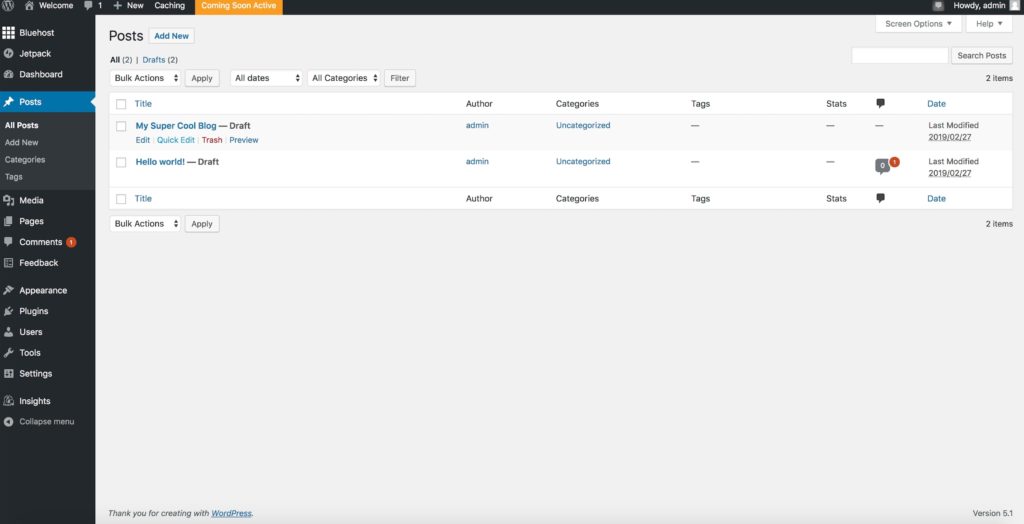The width and height of the screenshot is (1024, 524).
Task: Check the box for Hello world! post
Action: tap(121, 162)
